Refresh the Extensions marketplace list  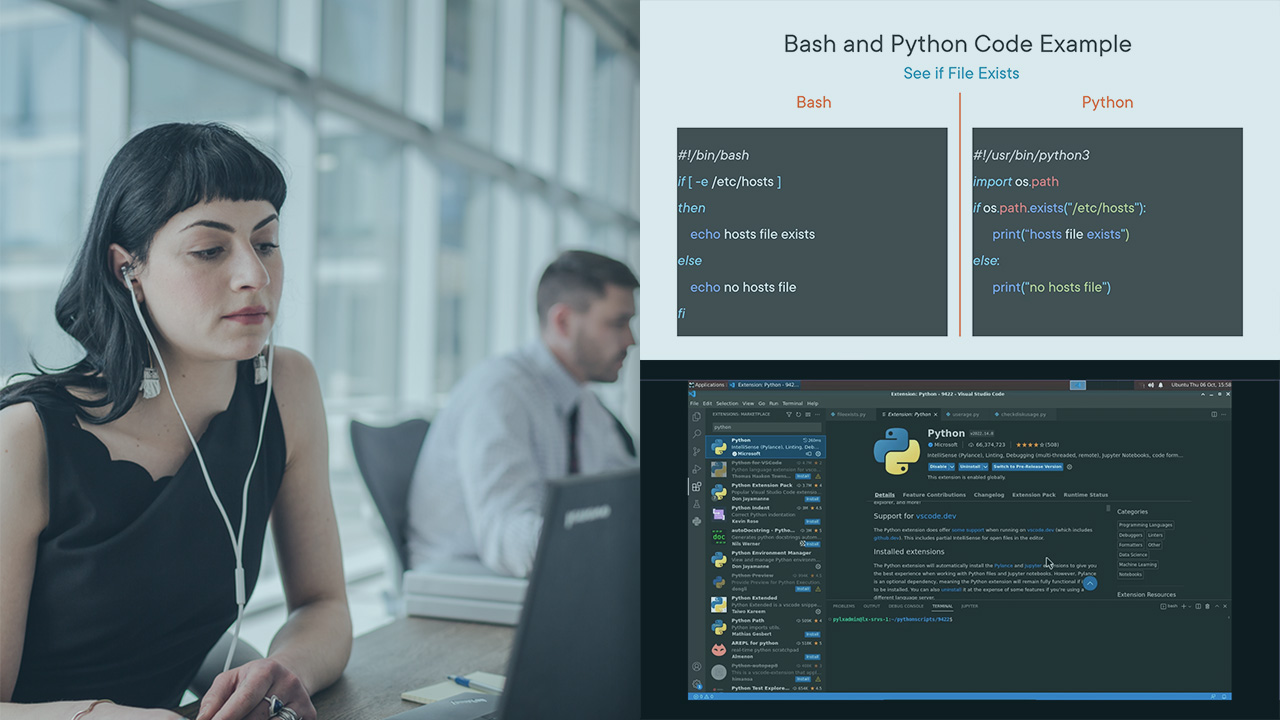coord(798,415)
